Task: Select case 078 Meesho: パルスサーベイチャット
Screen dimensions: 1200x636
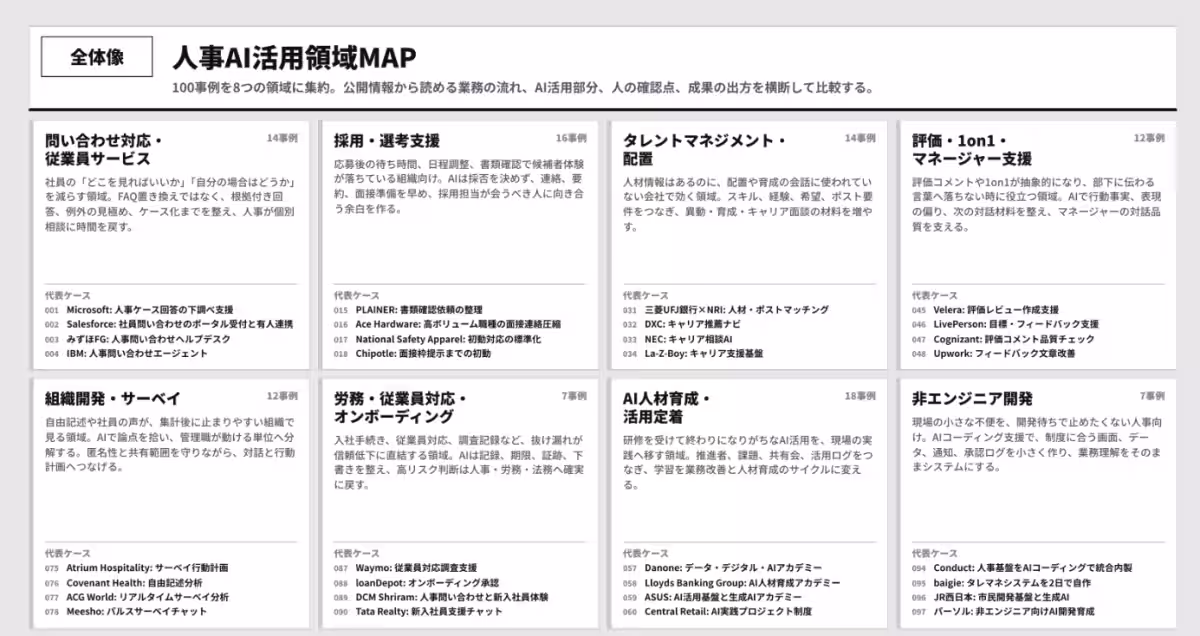Action: click(126, 611)
